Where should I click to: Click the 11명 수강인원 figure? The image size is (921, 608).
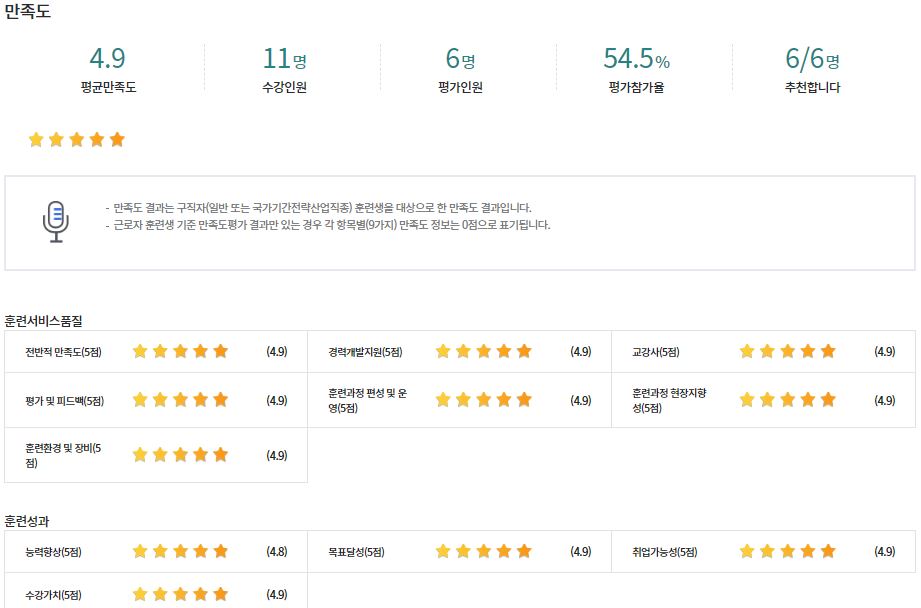coord(284,58)
